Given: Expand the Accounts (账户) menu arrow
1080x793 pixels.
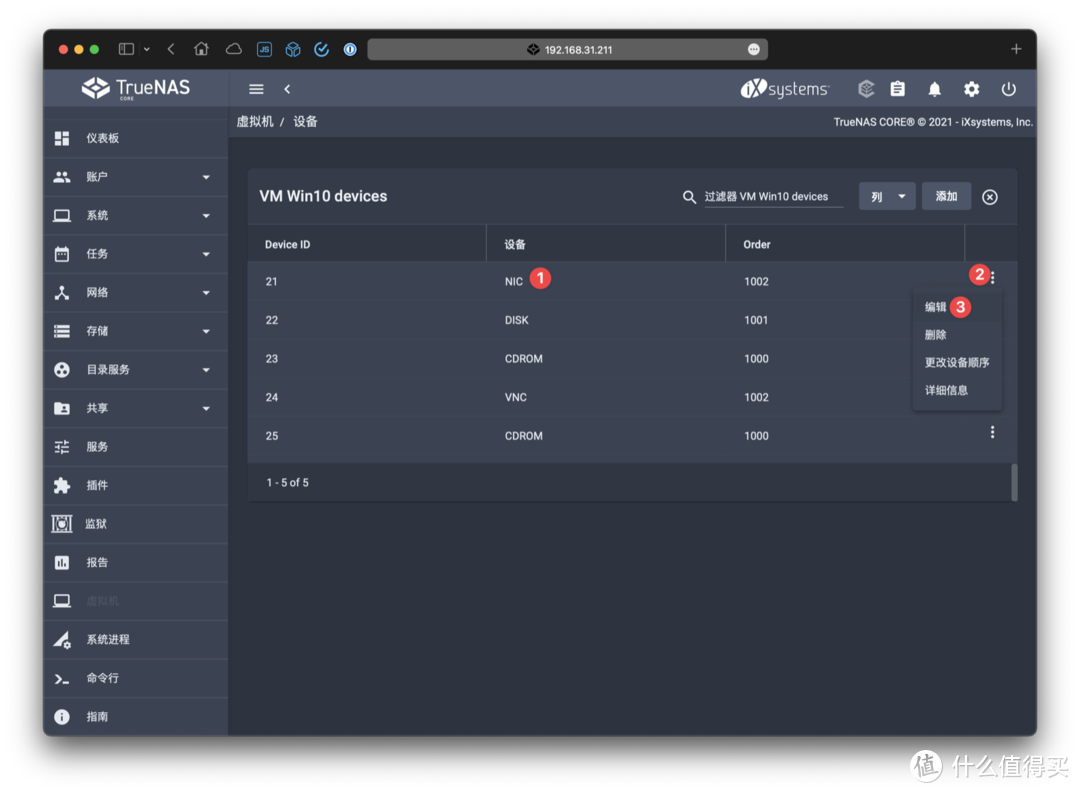Looking at the screenshot, I should pos(206,178).
